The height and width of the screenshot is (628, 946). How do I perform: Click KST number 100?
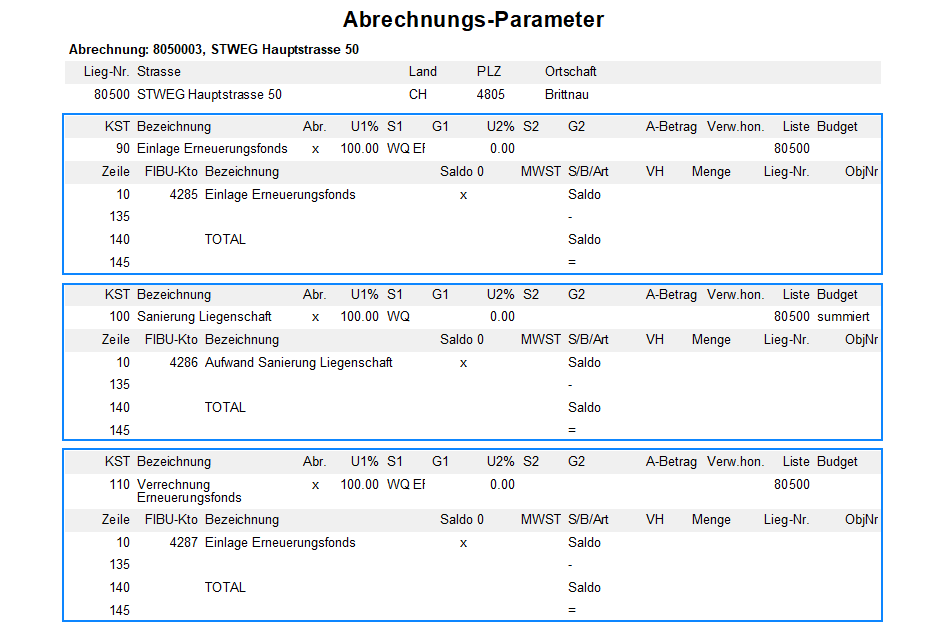(x=119, y=317)
